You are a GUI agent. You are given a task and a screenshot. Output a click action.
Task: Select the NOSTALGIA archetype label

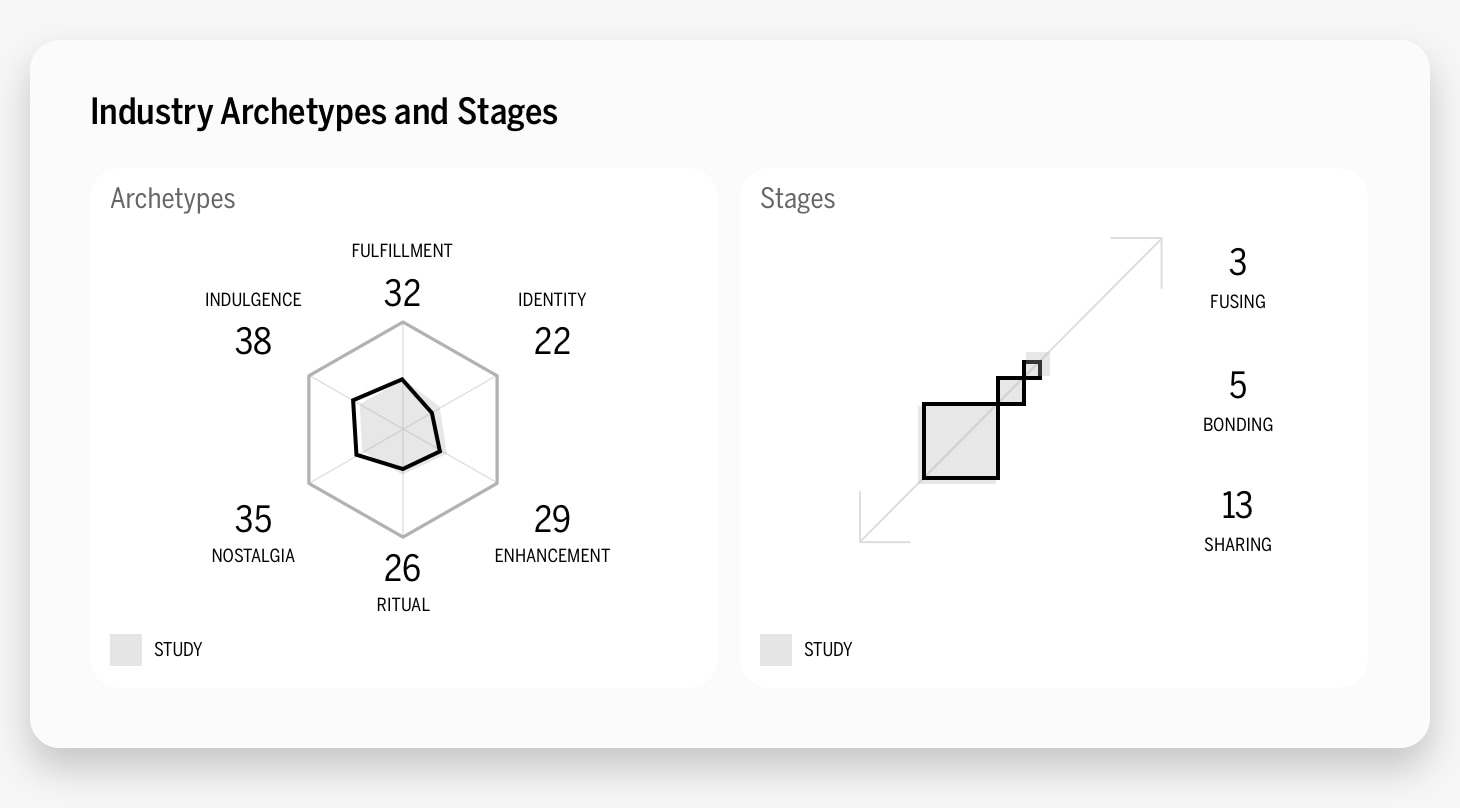pyautogui.click(x=253, y=556)
